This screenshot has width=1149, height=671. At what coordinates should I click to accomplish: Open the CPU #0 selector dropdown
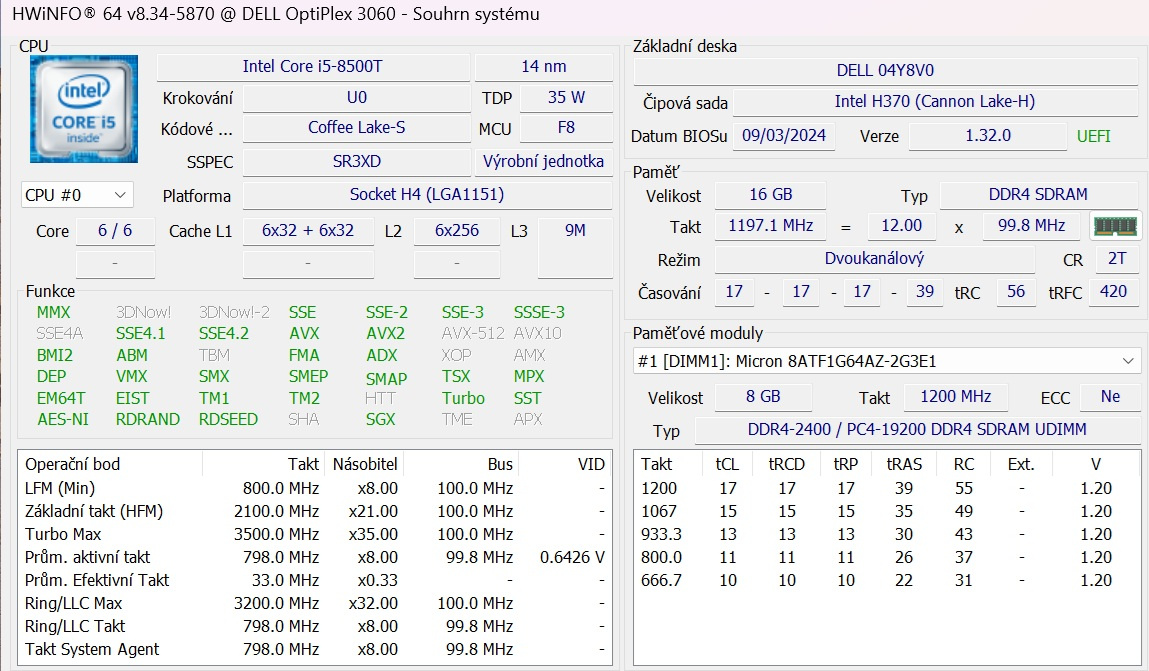coord(76,195)
